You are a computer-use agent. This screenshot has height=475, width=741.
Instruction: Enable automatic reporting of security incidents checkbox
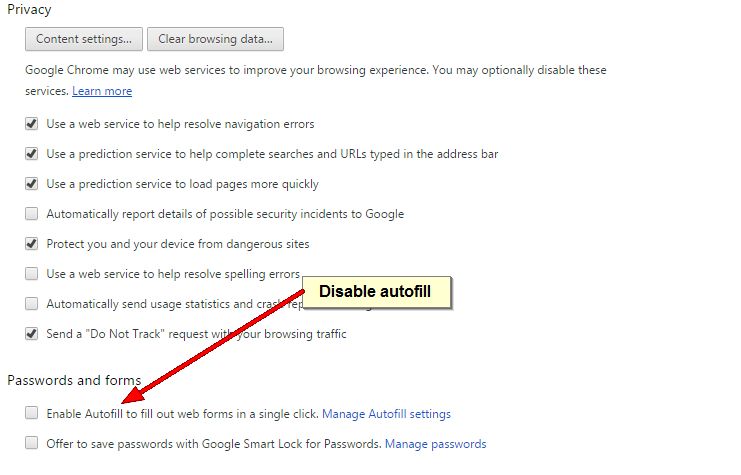(x=32, y=214)
